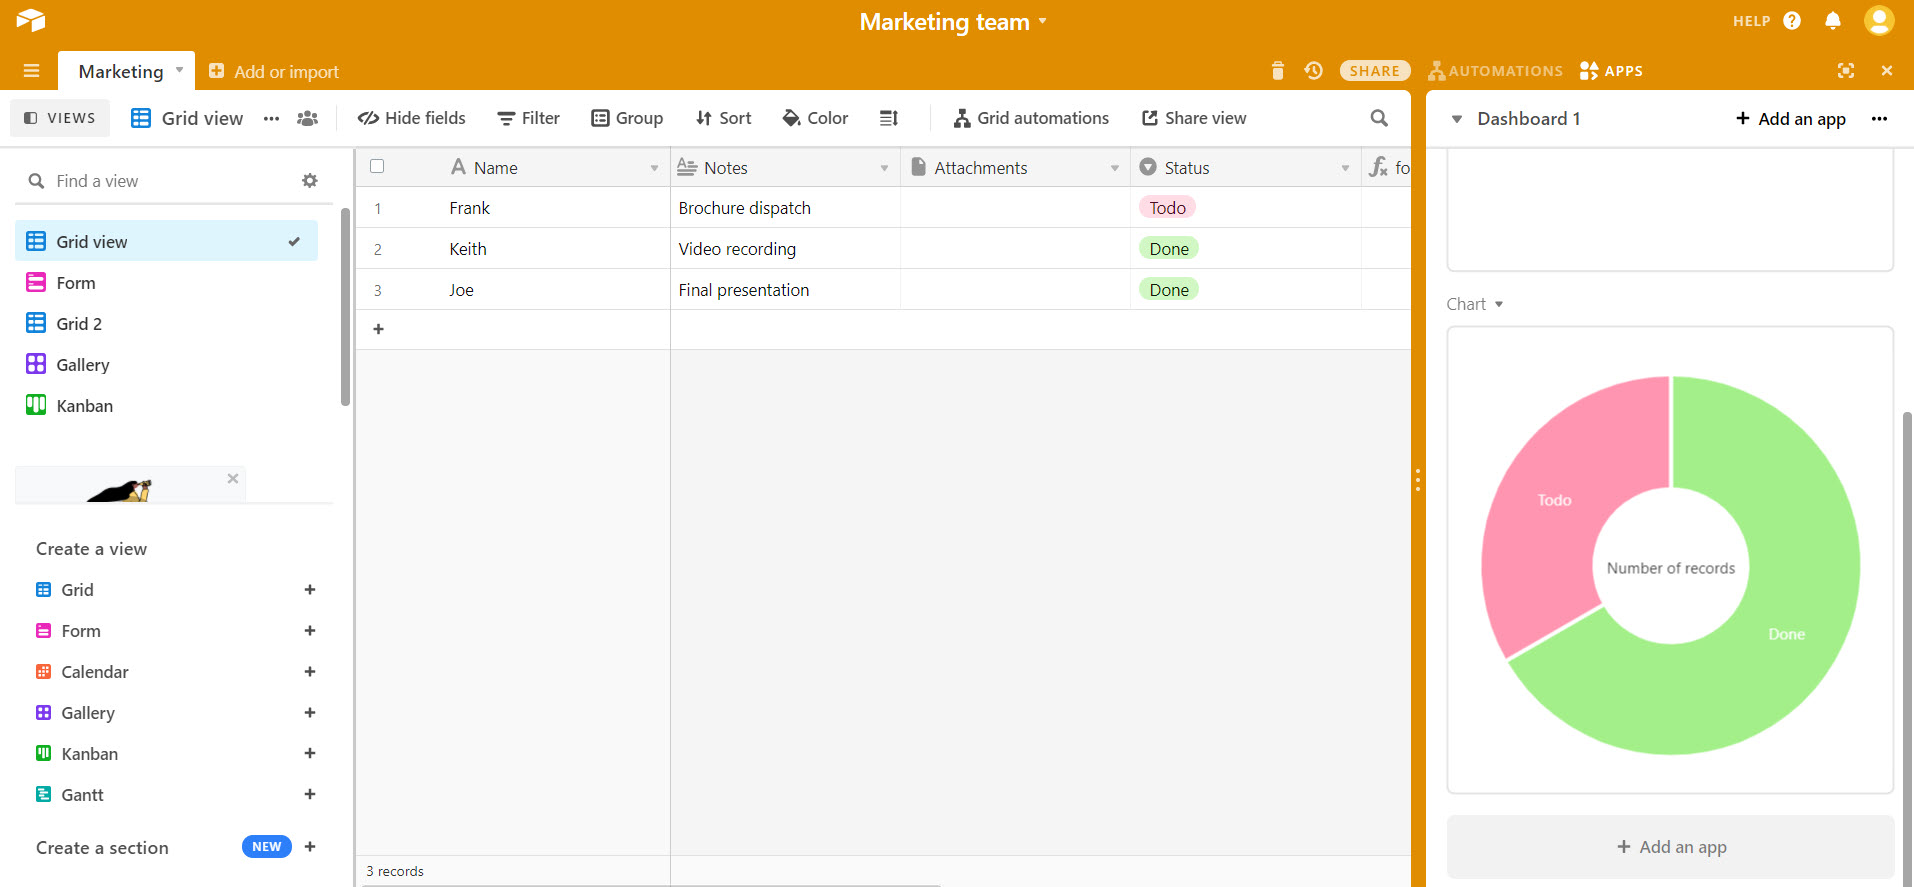The image size is (1914, 887).
Task: Check the select all records checkbox
Action: [377, 167]
